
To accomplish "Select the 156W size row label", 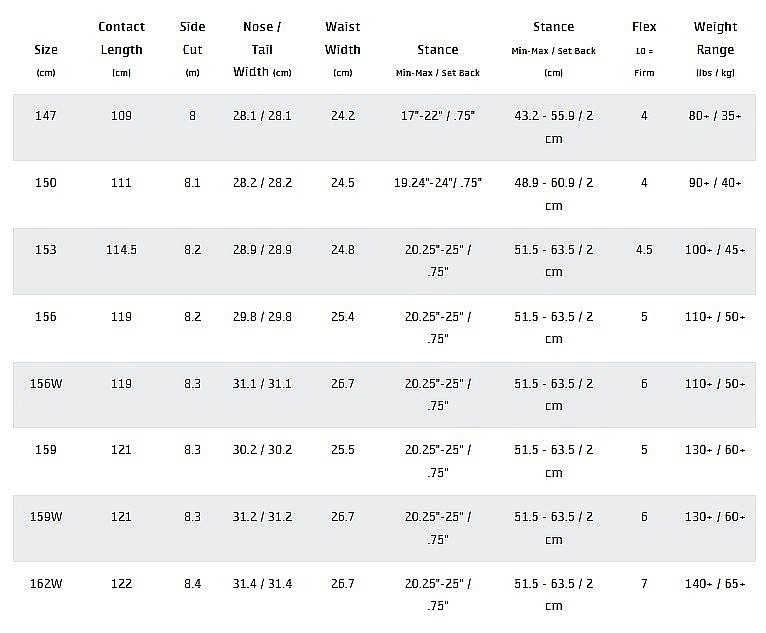I will 45,383.
